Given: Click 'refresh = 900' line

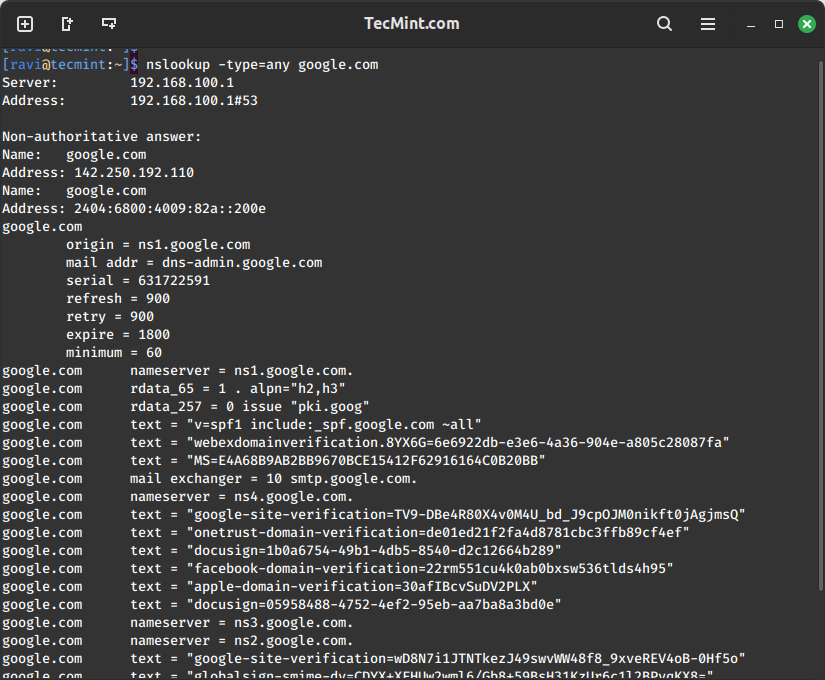Looking at the screenshot, I should tap(118, 298).
